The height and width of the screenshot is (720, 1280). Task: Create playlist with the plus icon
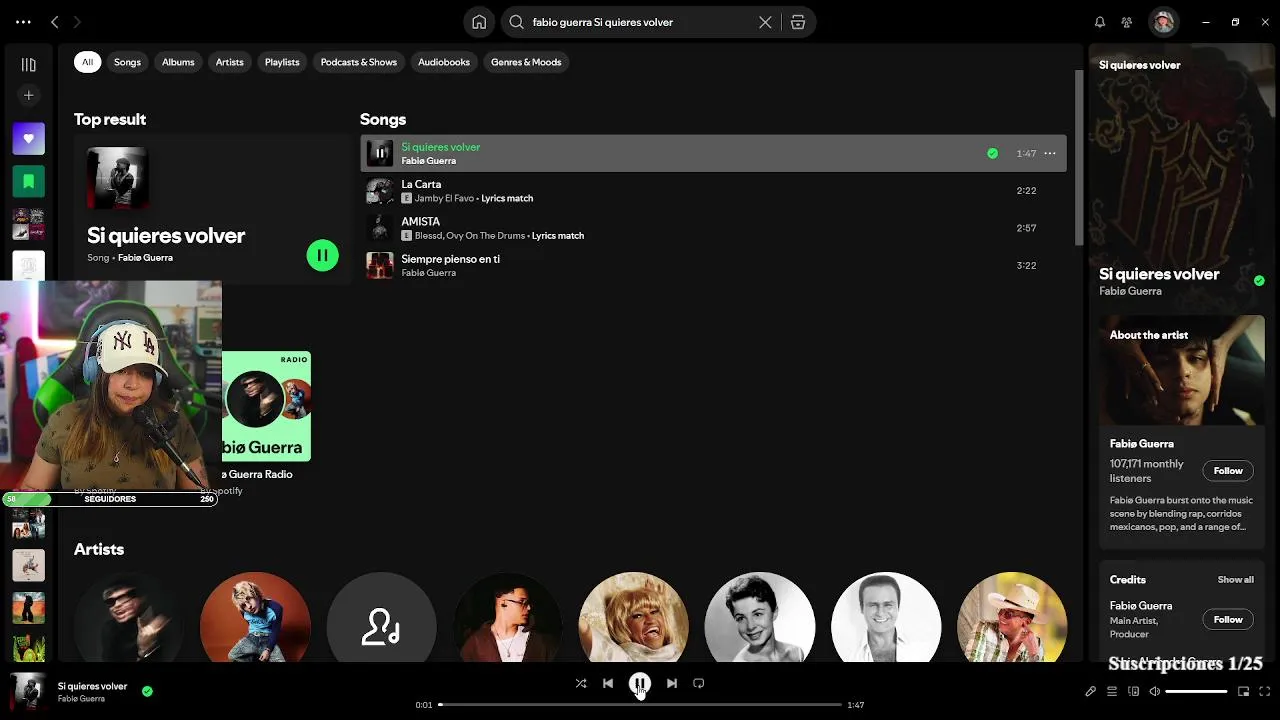pos(28,95)
